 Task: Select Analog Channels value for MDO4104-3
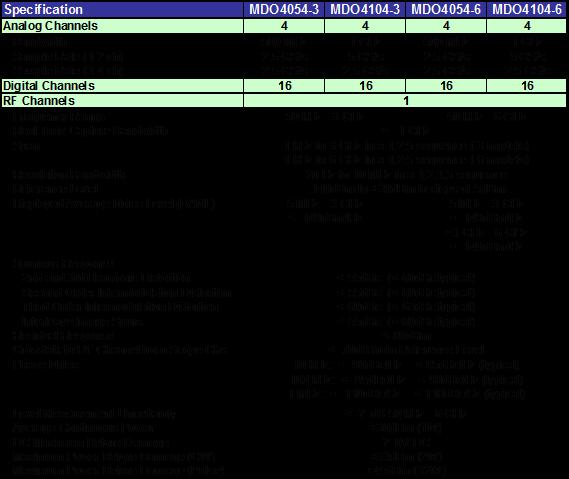click(365, 26)
